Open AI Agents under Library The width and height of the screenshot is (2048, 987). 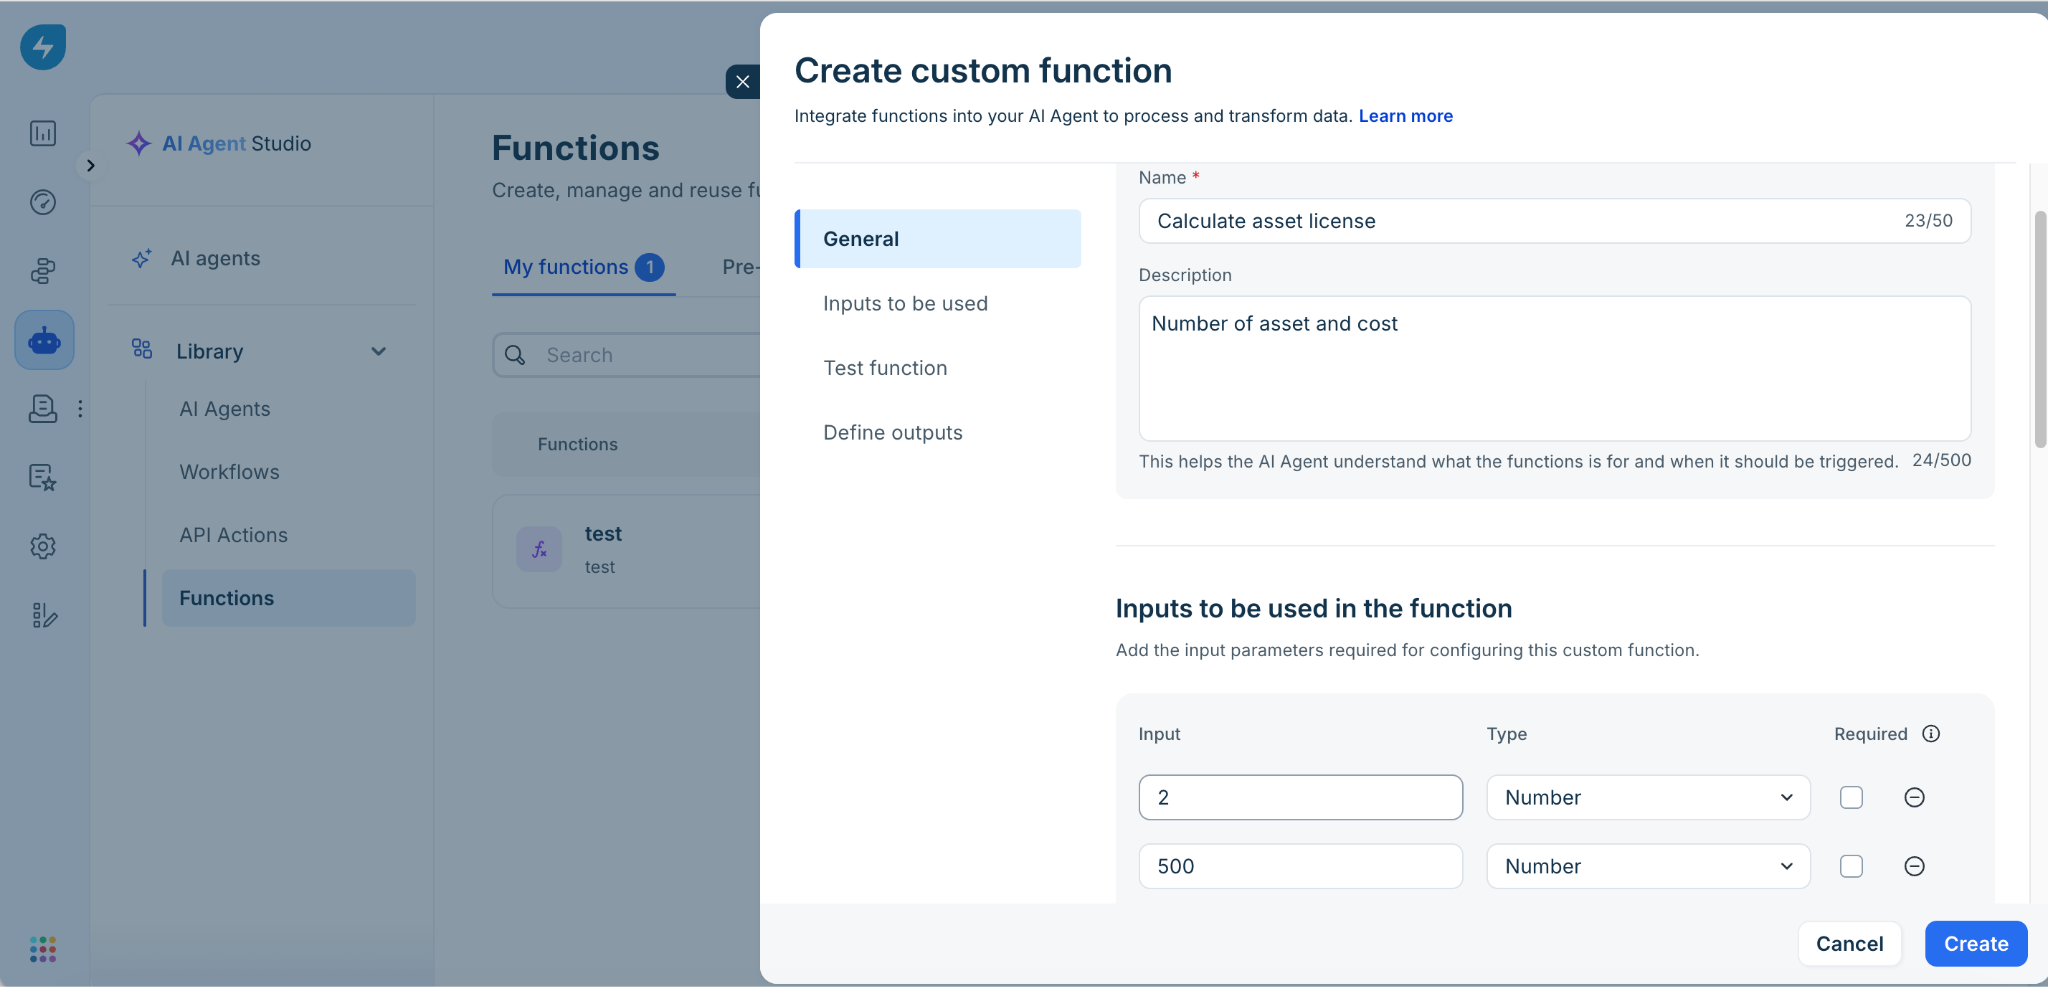point(225,408)
